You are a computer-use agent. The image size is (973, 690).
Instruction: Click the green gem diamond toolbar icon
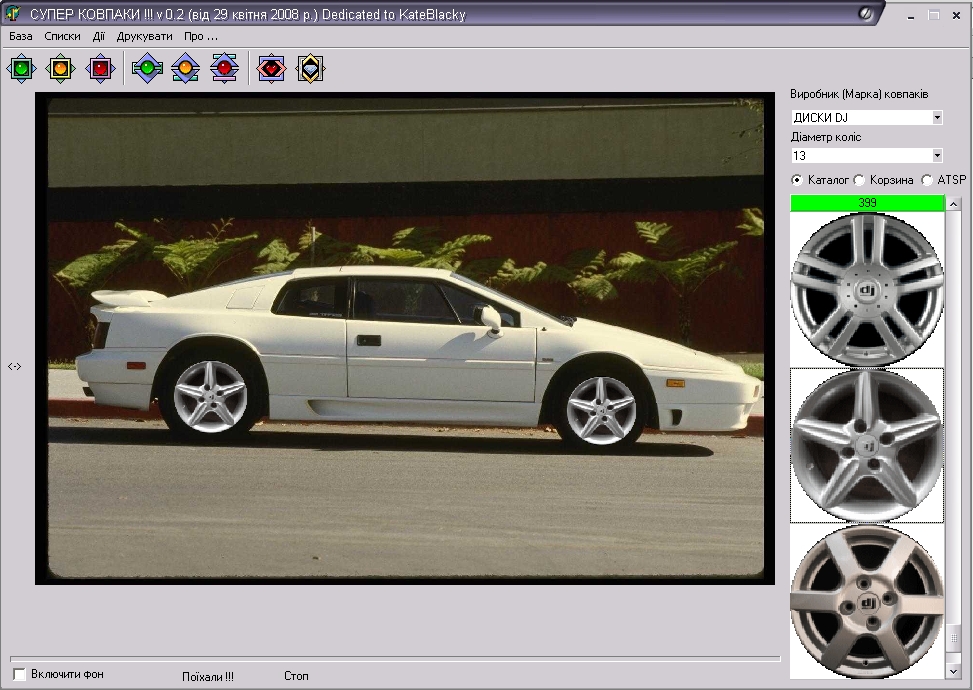[147, 68]
